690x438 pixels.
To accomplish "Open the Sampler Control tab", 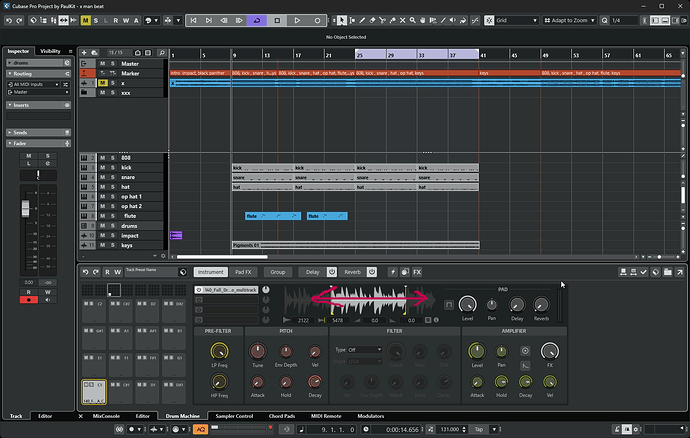I will 234,416.
